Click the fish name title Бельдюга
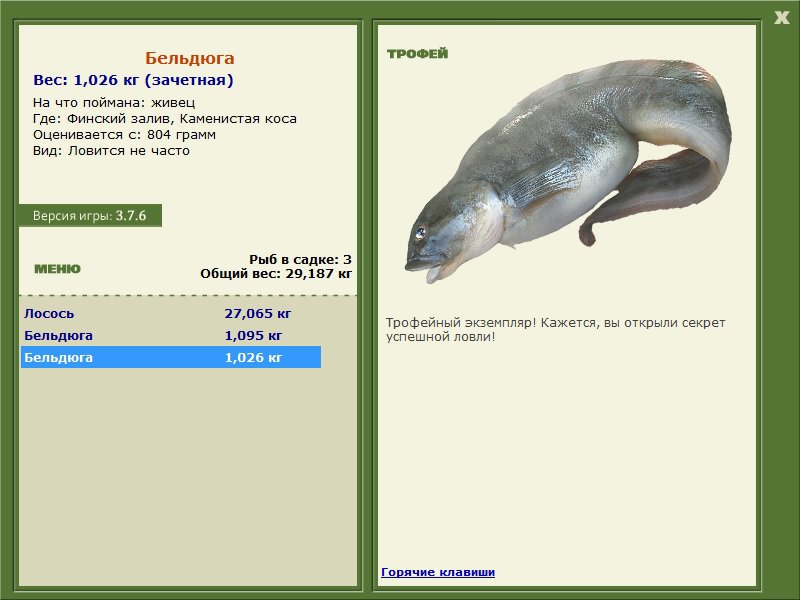Viewport: 800px width, 600px height. tap(190, 58)
